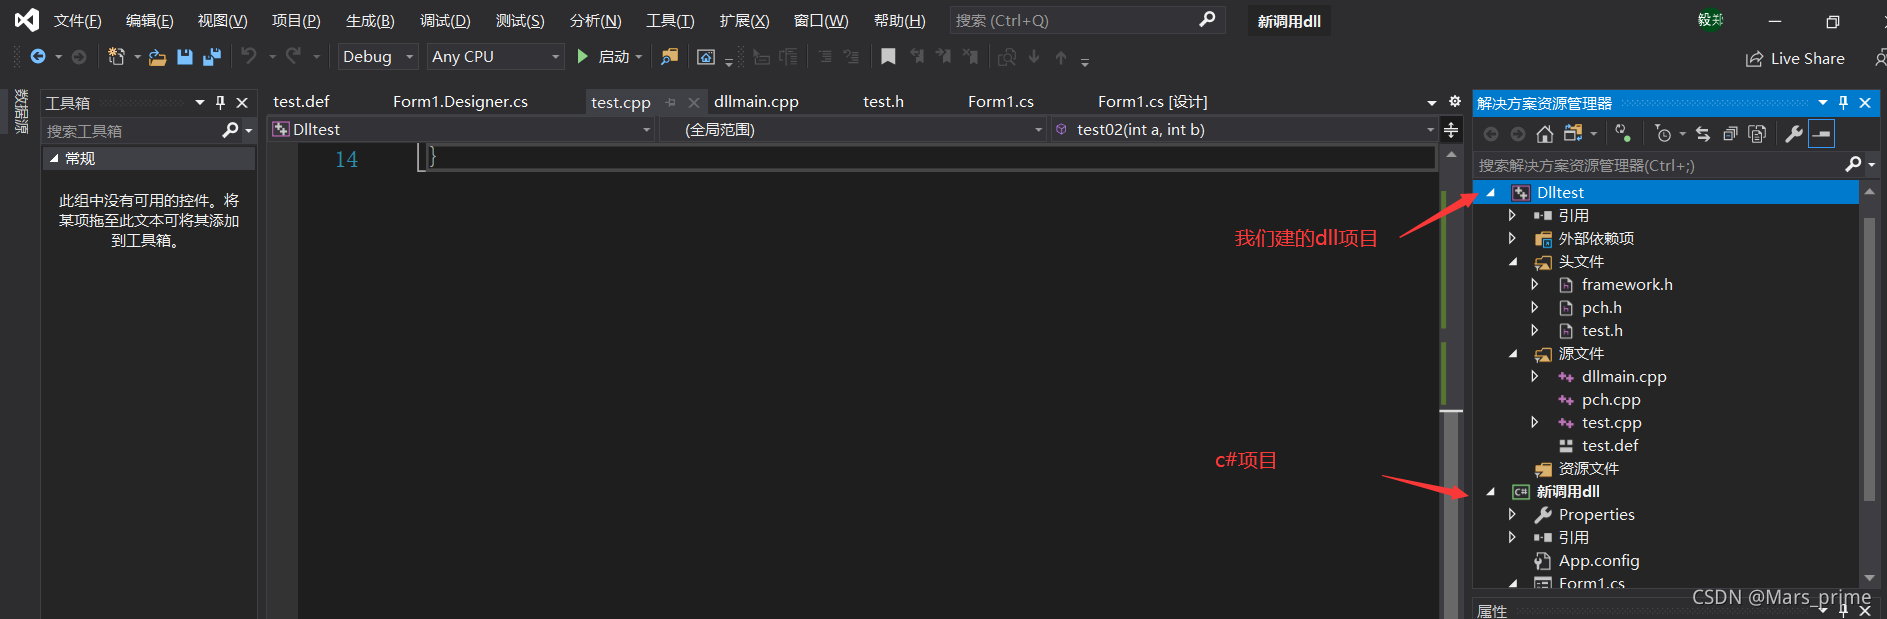Click the Save All icon
This screenshot has height=619, width=1887.
point(212,57)
